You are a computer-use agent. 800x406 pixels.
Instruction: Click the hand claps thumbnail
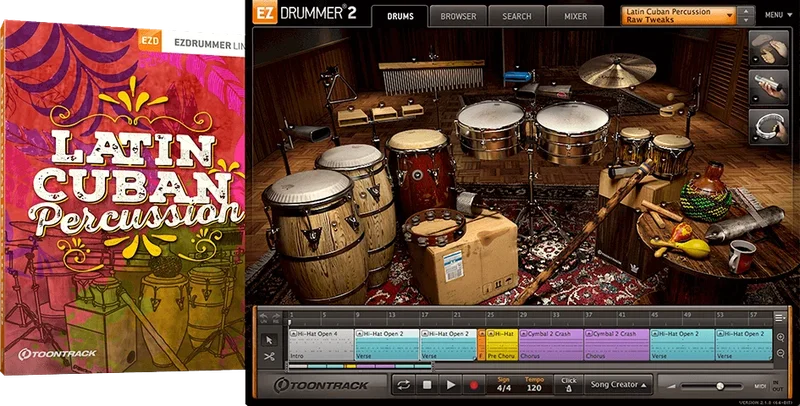768,47
